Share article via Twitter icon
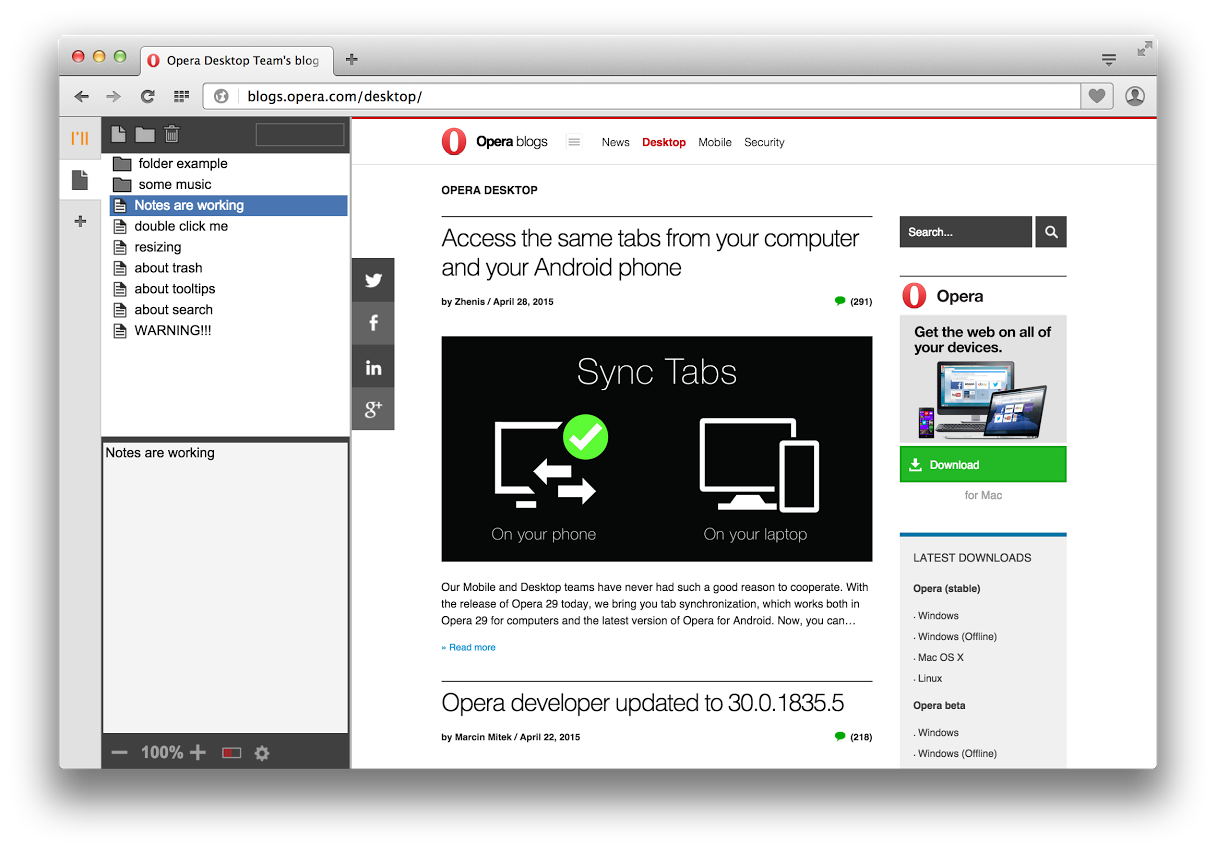The width and height of the screenshot is (1216, 851). tap(373, 280)
